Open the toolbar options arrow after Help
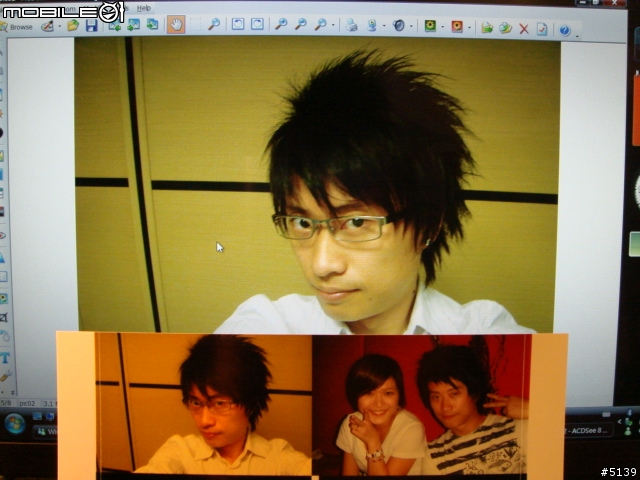 click(578, 36)
